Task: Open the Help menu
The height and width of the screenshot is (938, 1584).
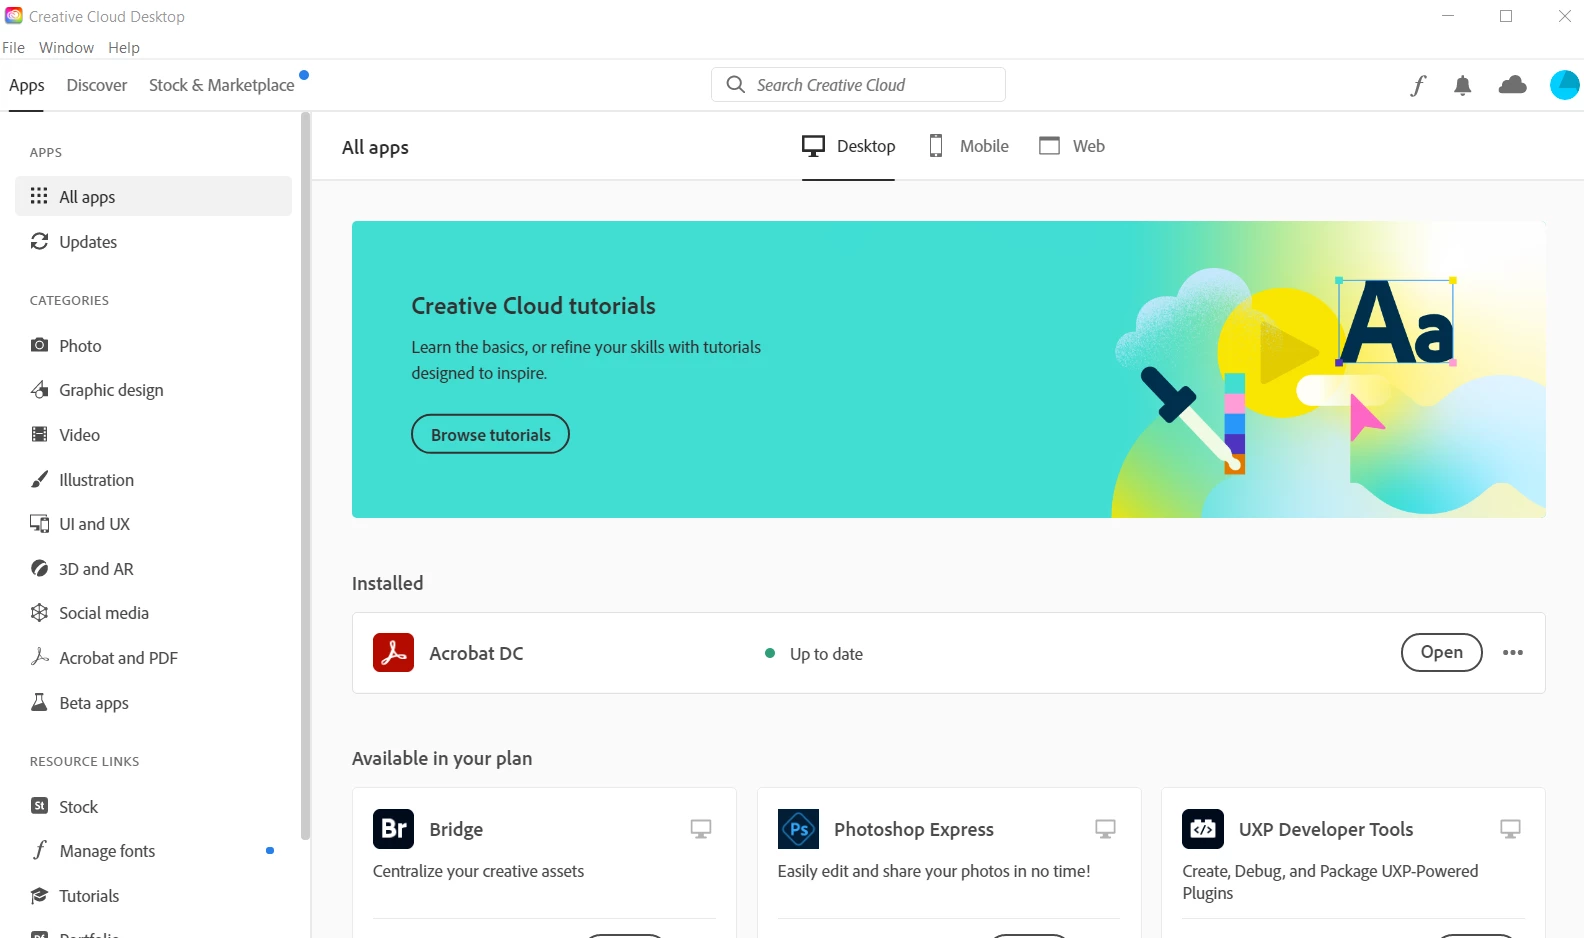Action: [x=124, y=47]
